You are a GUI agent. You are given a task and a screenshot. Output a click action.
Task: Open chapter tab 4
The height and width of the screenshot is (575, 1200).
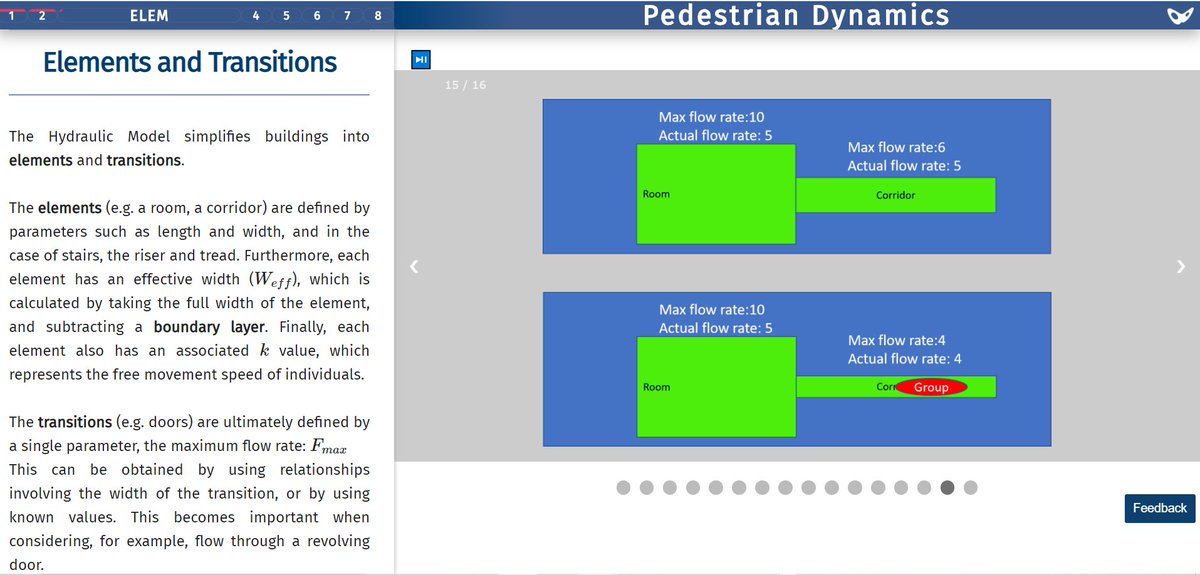point(256,16)
